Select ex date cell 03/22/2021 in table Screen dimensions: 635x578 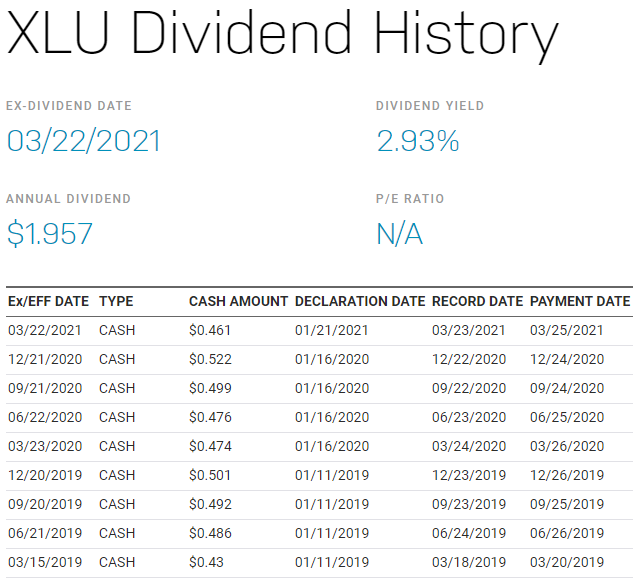45,331
